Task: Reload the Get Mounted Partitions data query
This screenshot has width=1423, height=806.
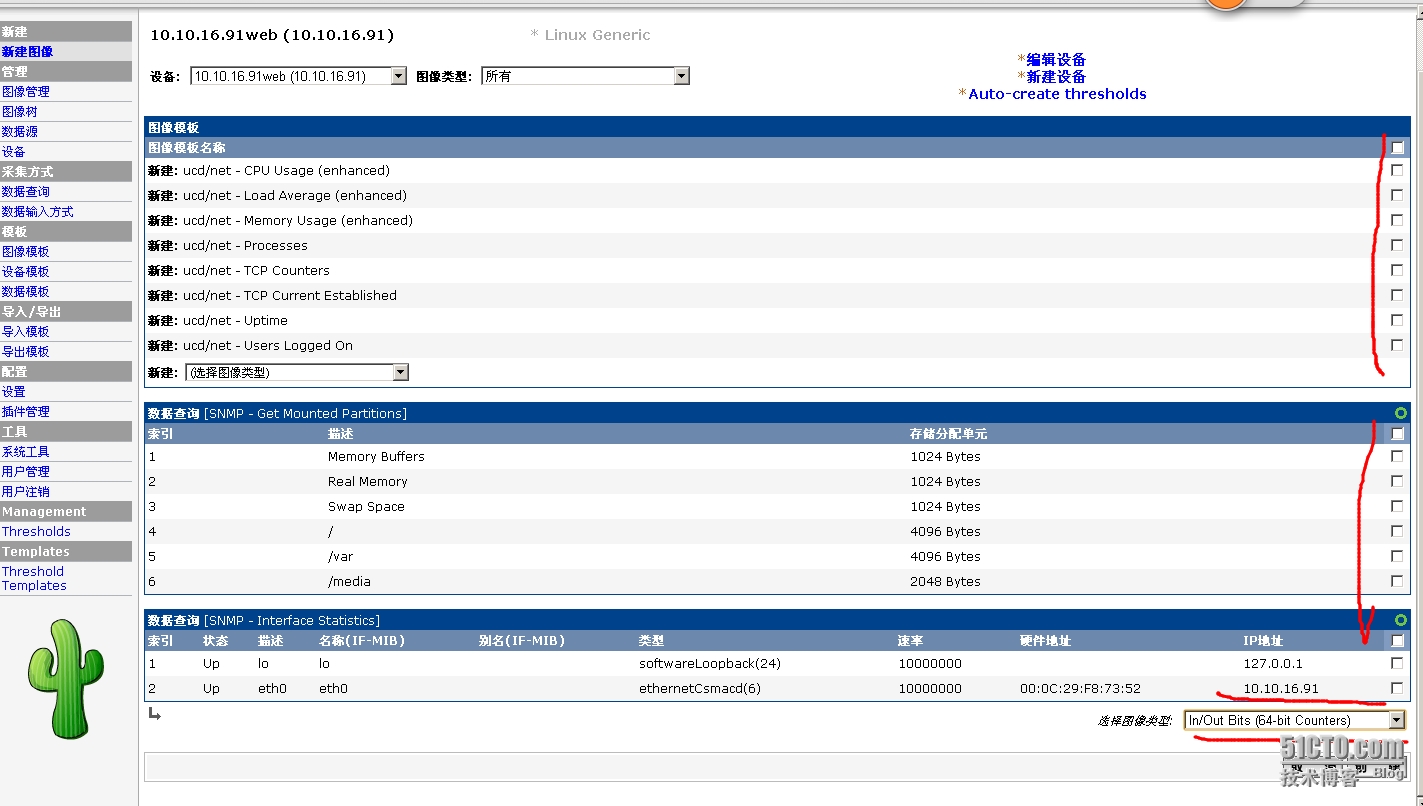Action: [1401, 413]
